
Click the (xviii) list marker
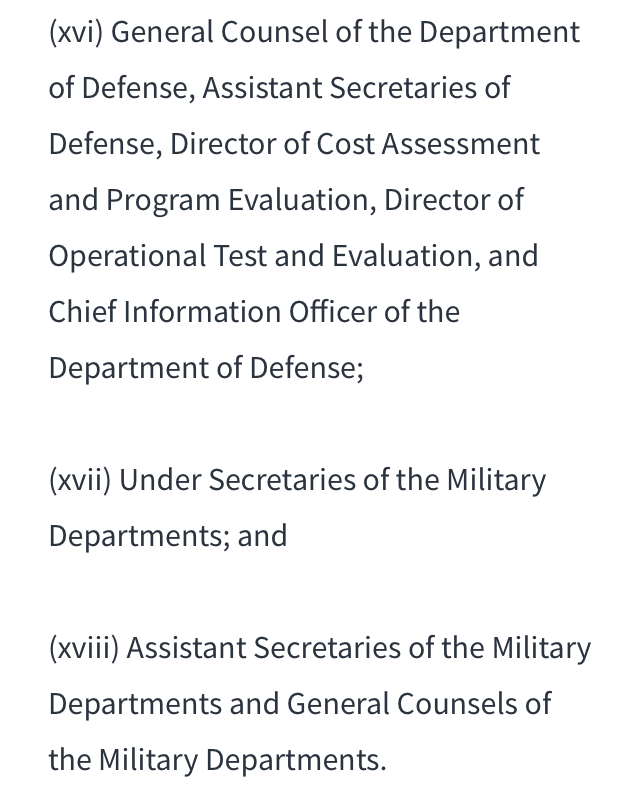point(84,648)
